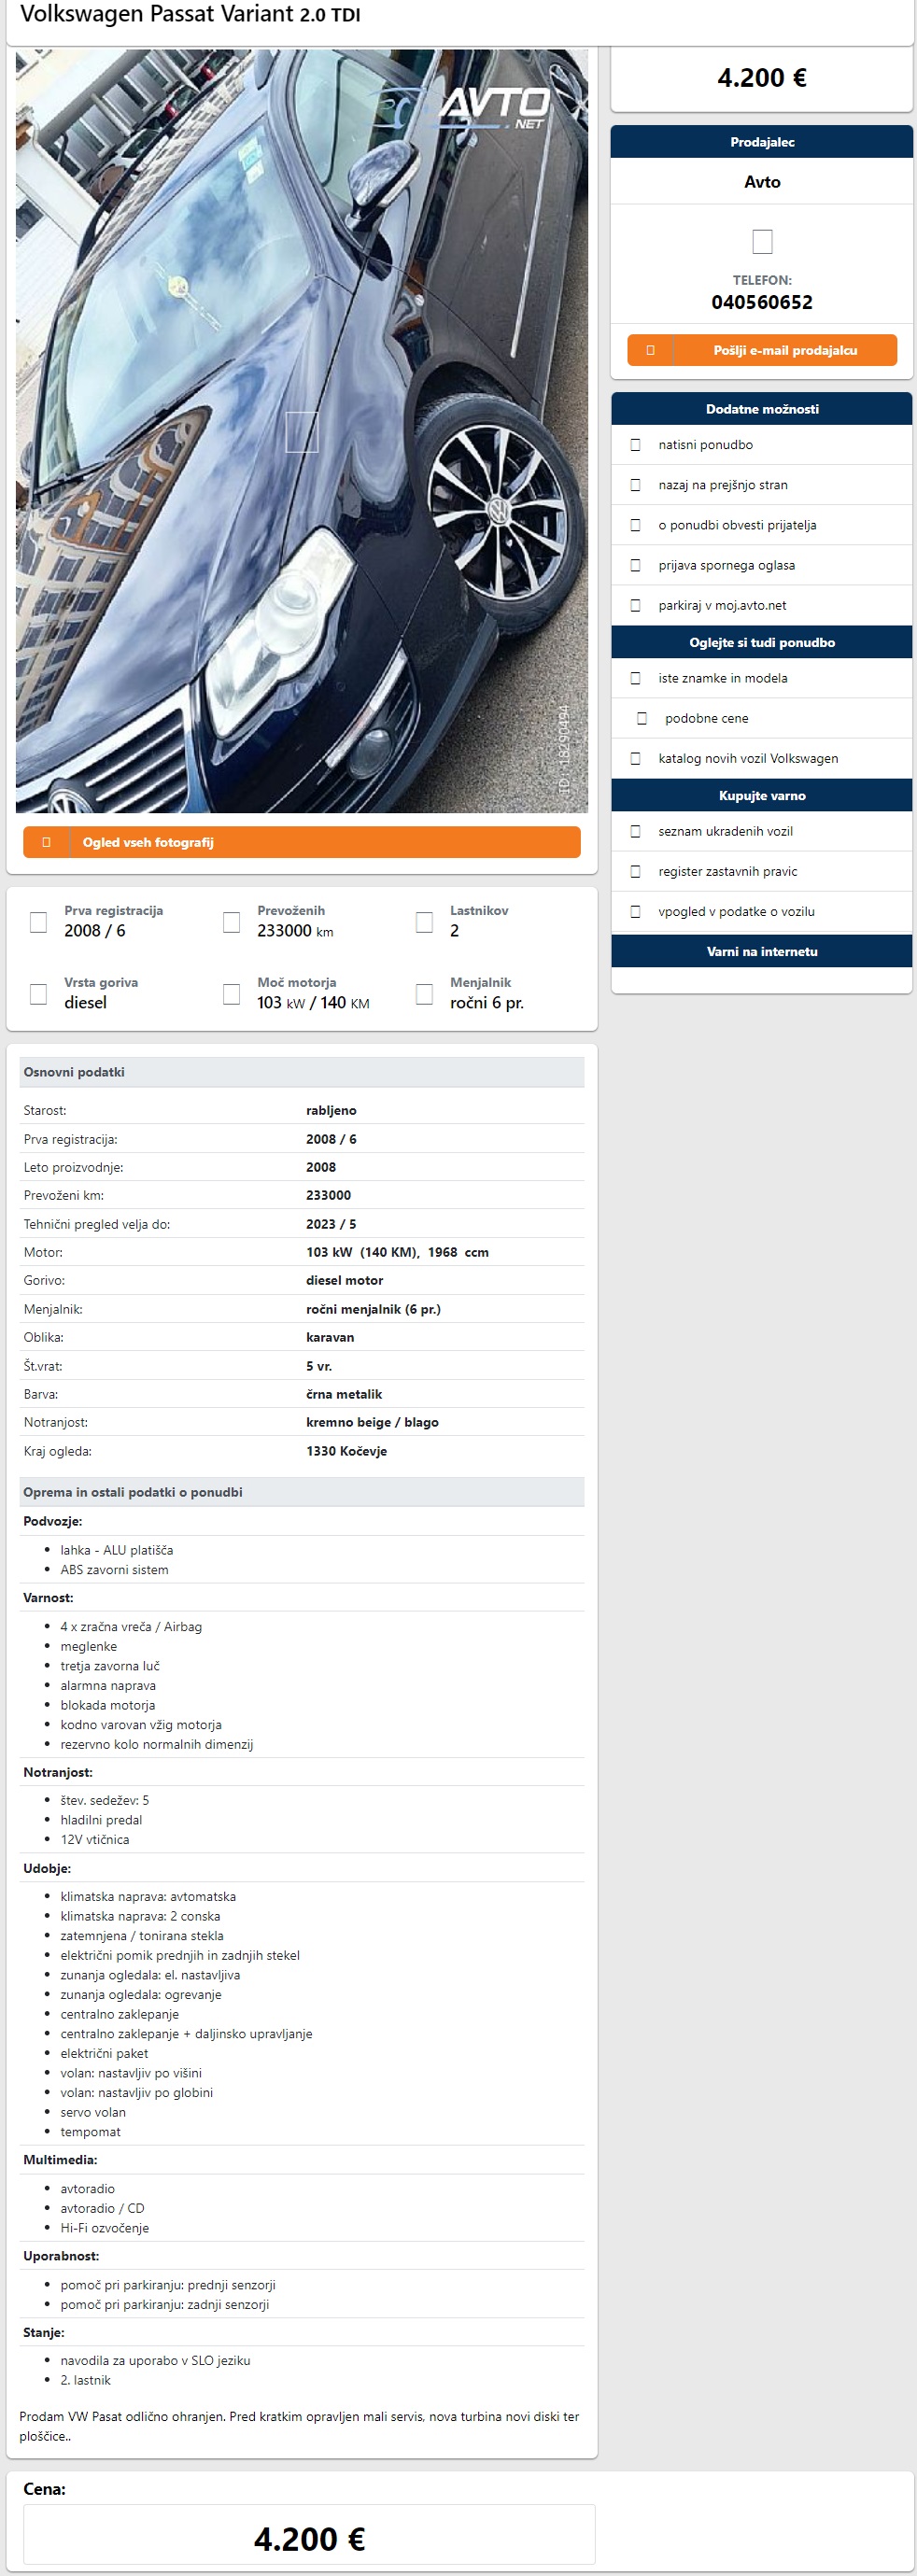Click icon beside parkiraj v moj.avto.net
Viewport: 917px width, 2576px height.
pos(635,605)
